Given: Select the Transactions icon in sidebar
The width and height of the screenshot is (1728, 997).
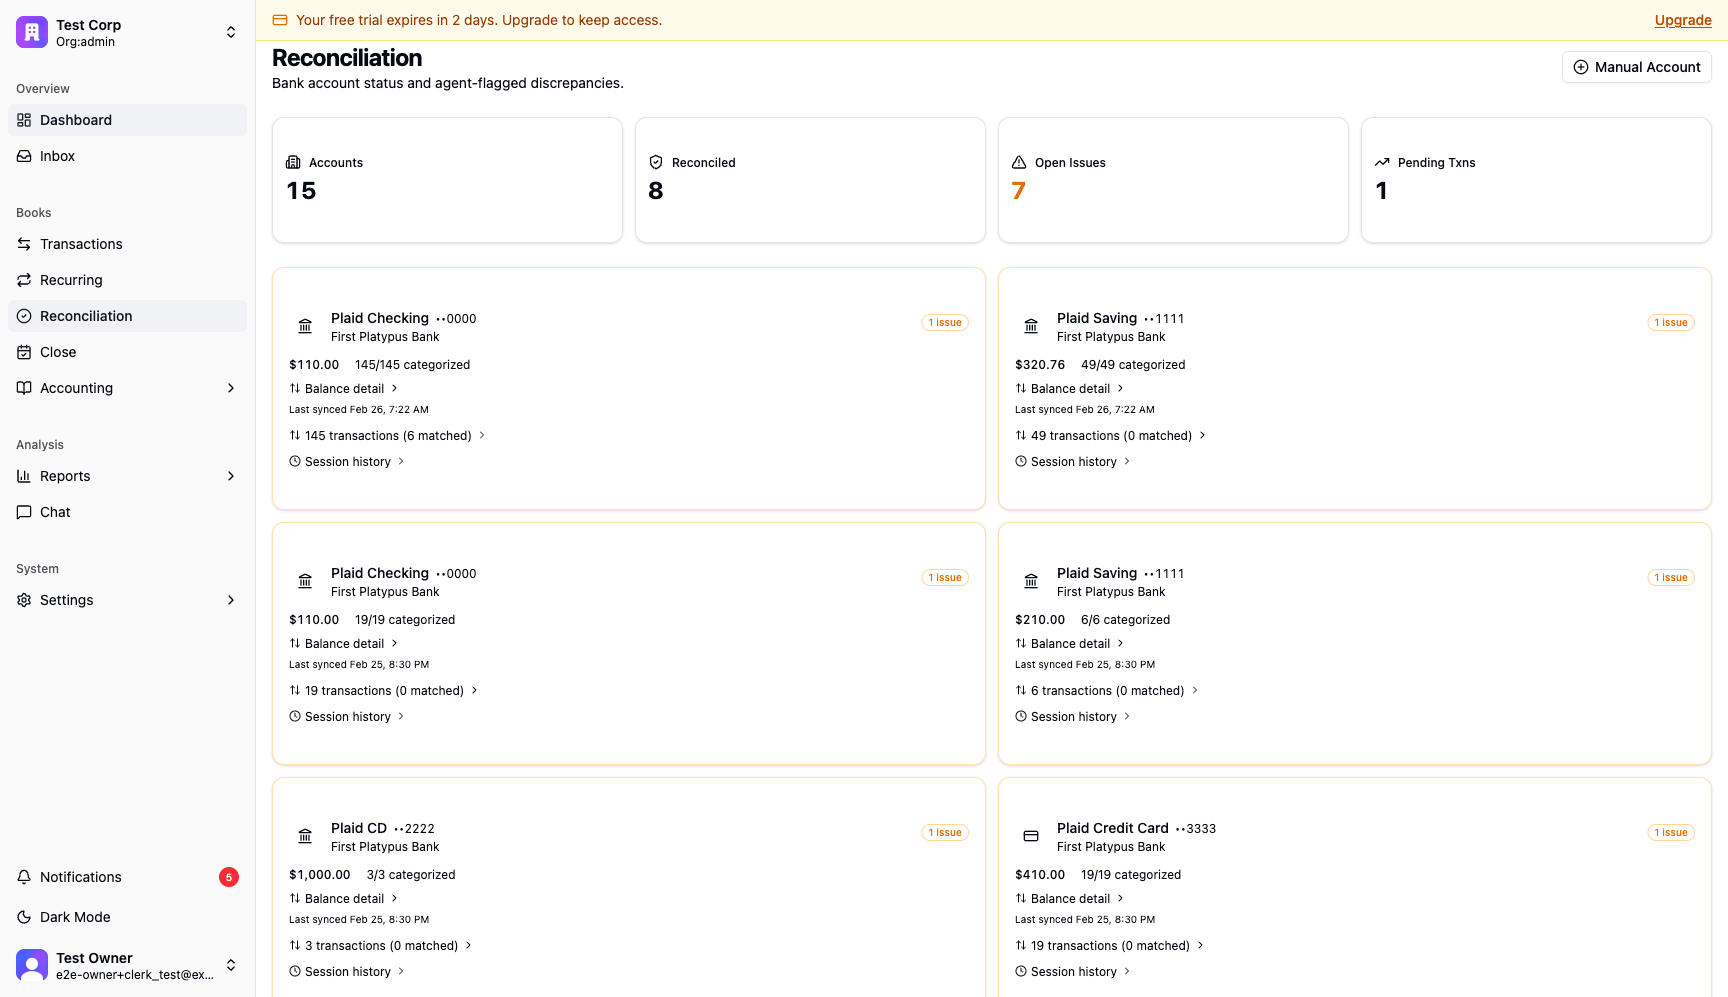Looking at the screenshot, I should [x=24, y=244].
